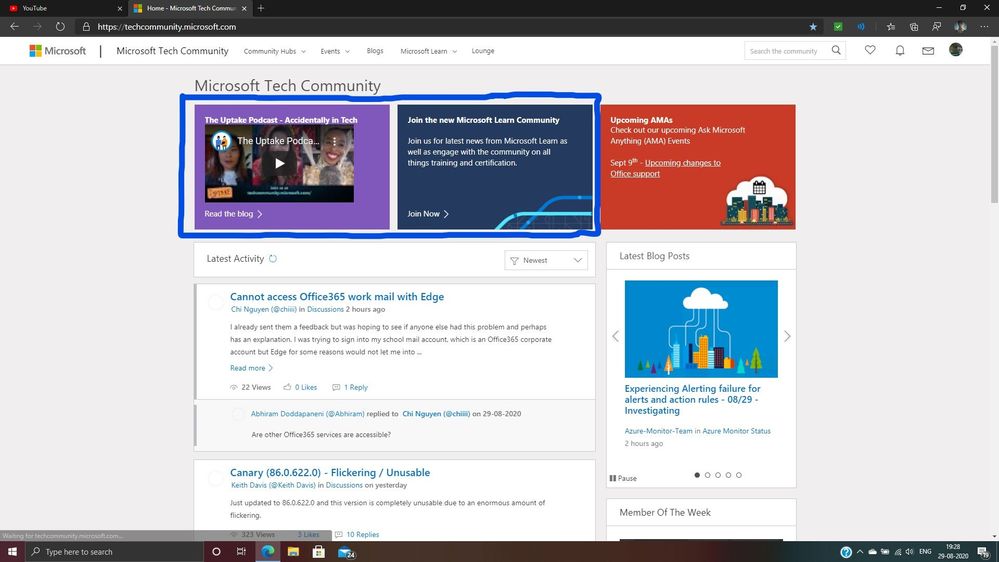999x562 pixels.
Task: Expand the Community Hubs menu
Action: (275, 51)
